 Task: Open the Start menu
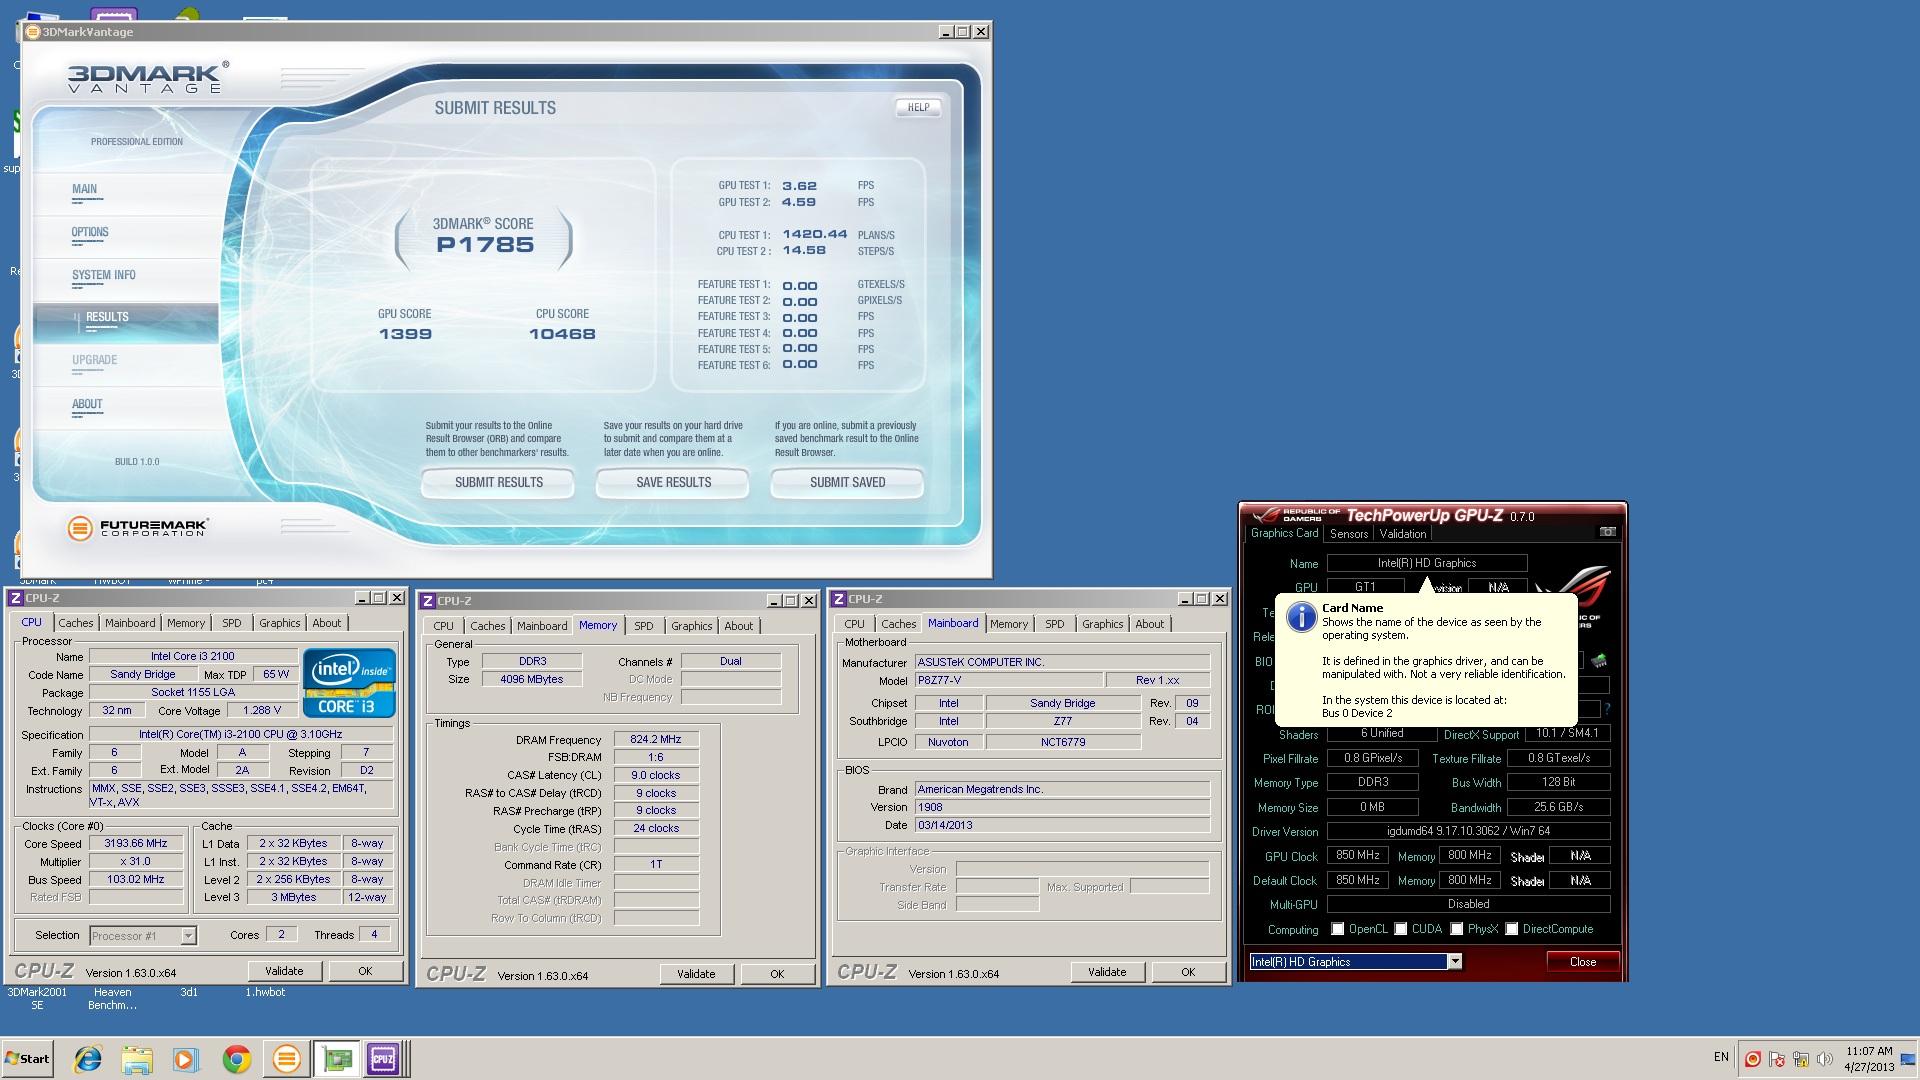[x=28, y=1059]
